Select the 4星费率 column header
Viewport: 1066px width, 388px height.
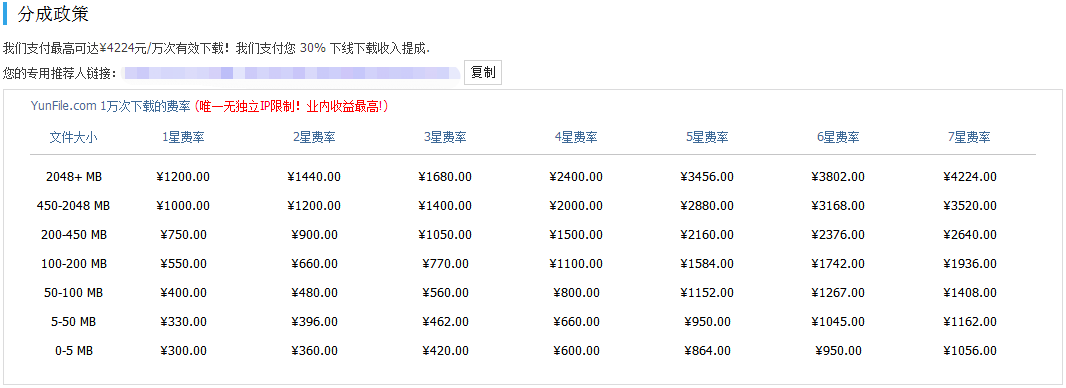point(576,137)
